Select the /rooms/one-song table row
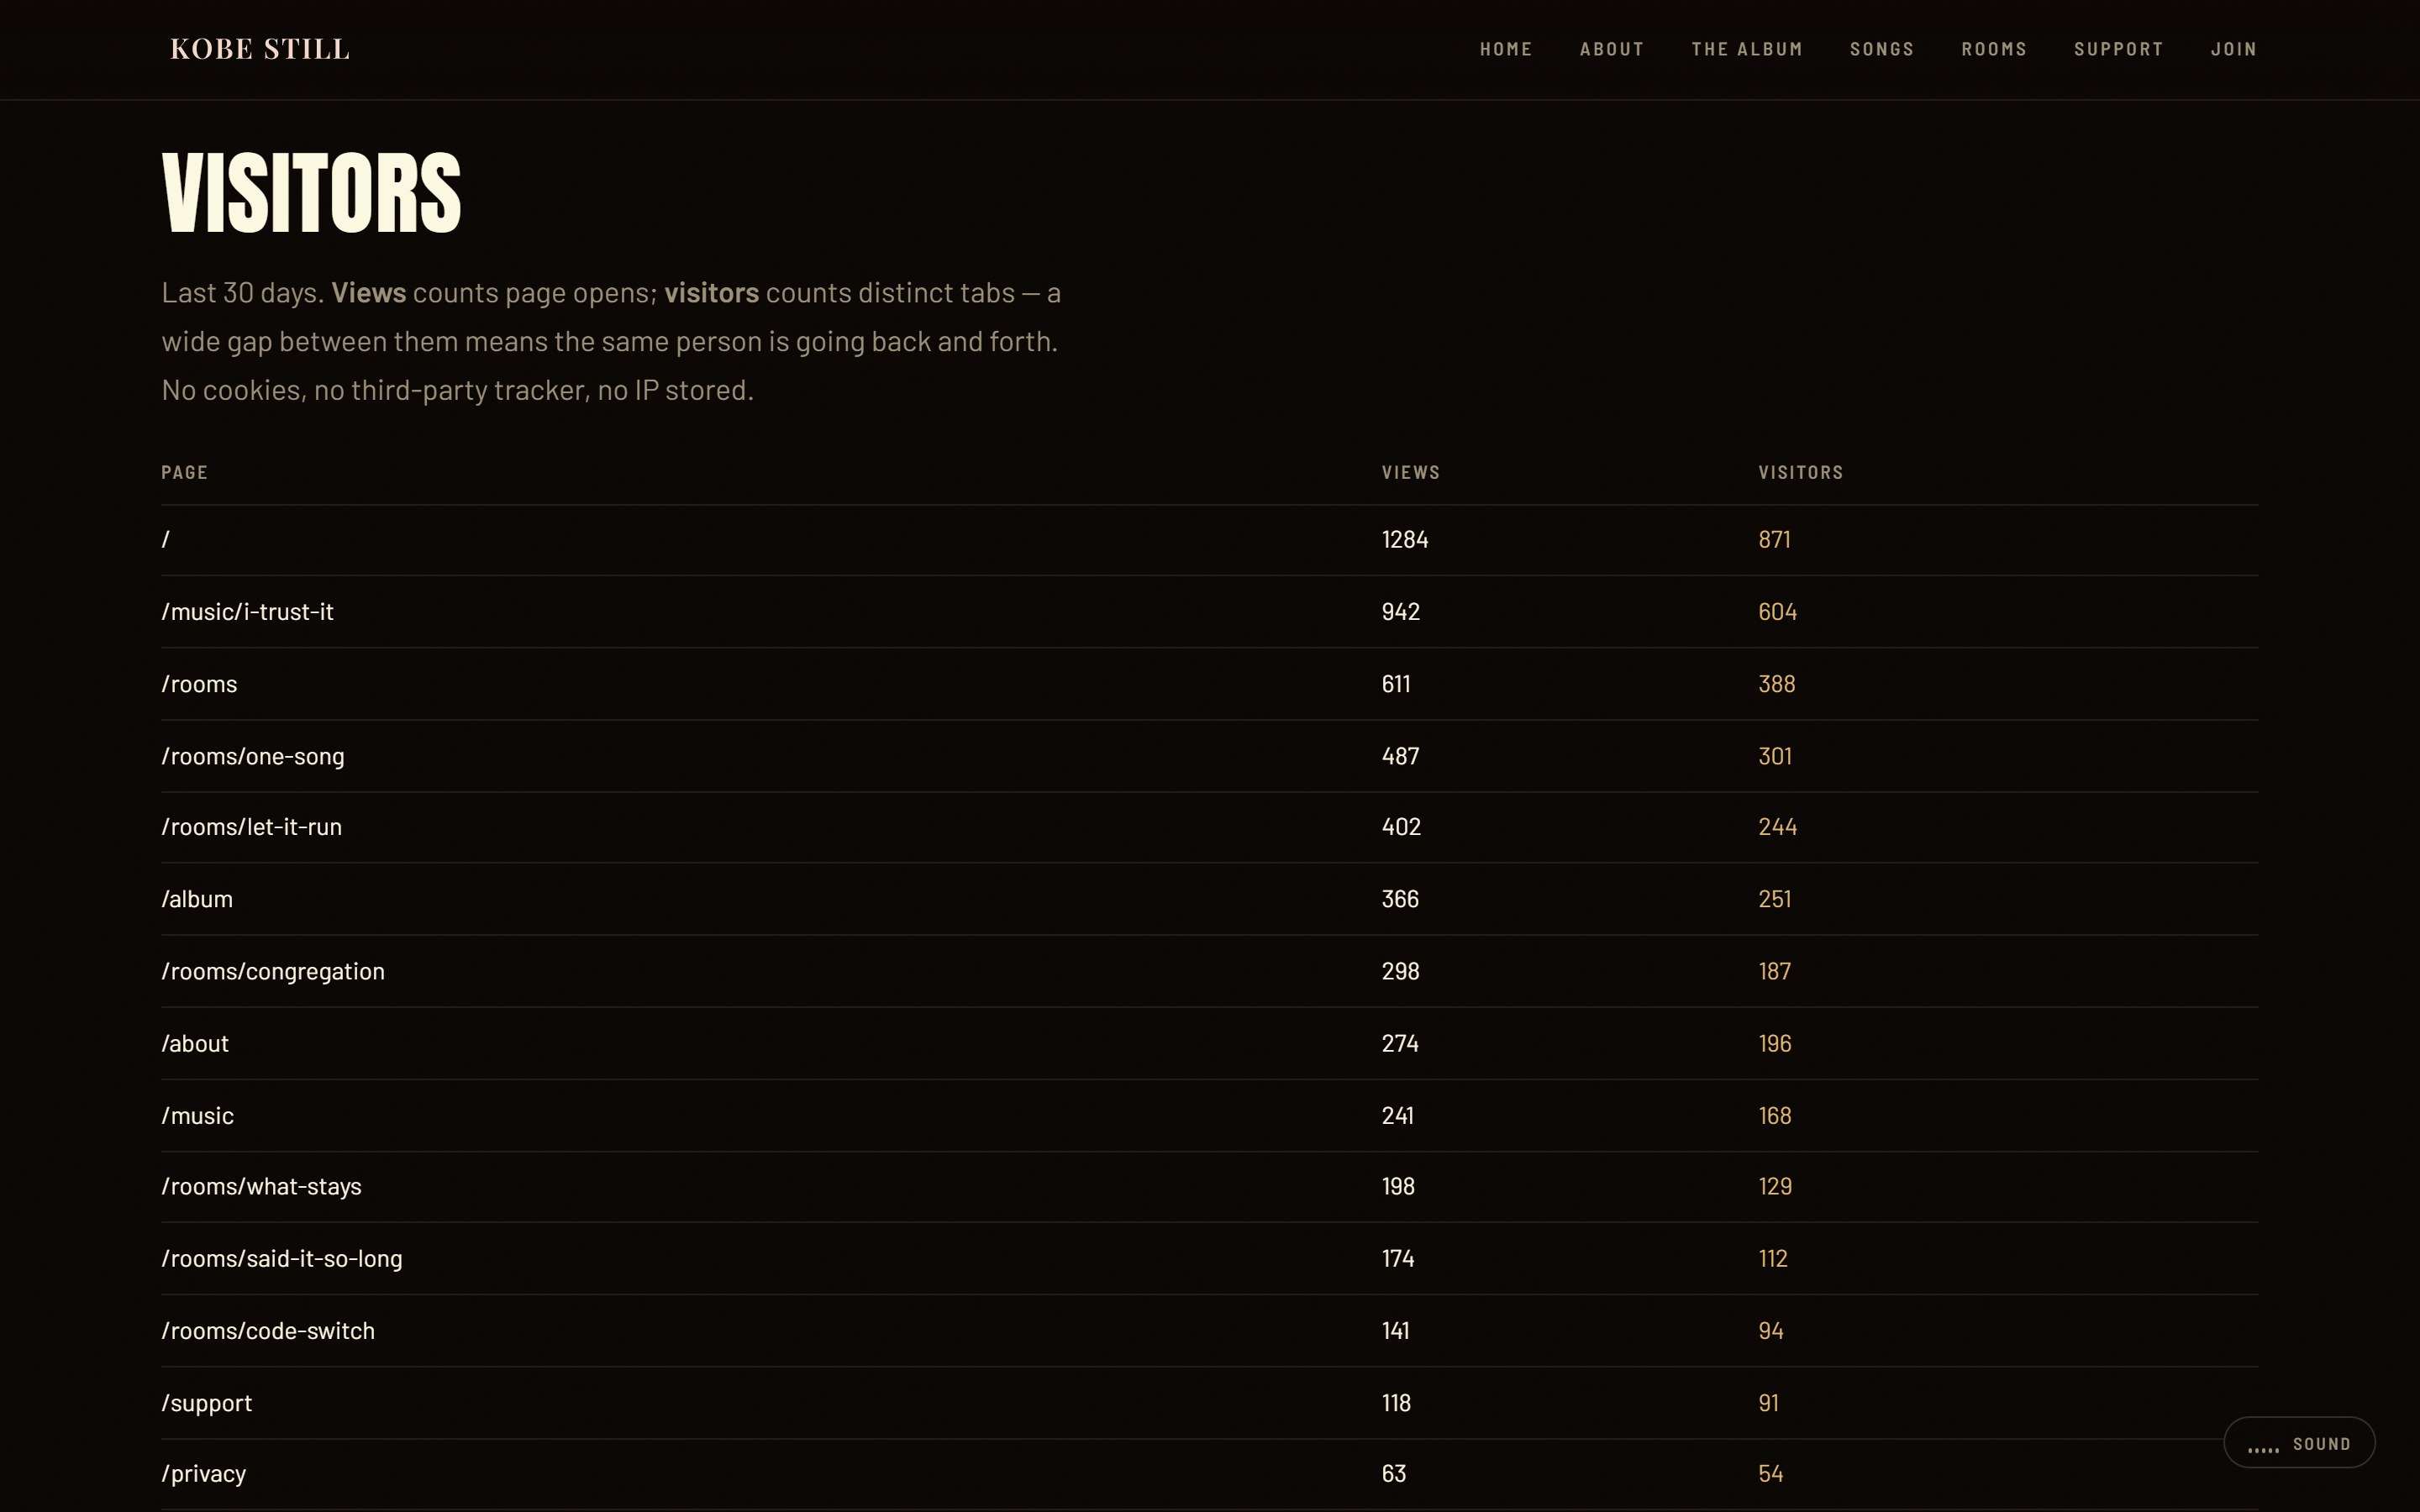 (1210, 756)
